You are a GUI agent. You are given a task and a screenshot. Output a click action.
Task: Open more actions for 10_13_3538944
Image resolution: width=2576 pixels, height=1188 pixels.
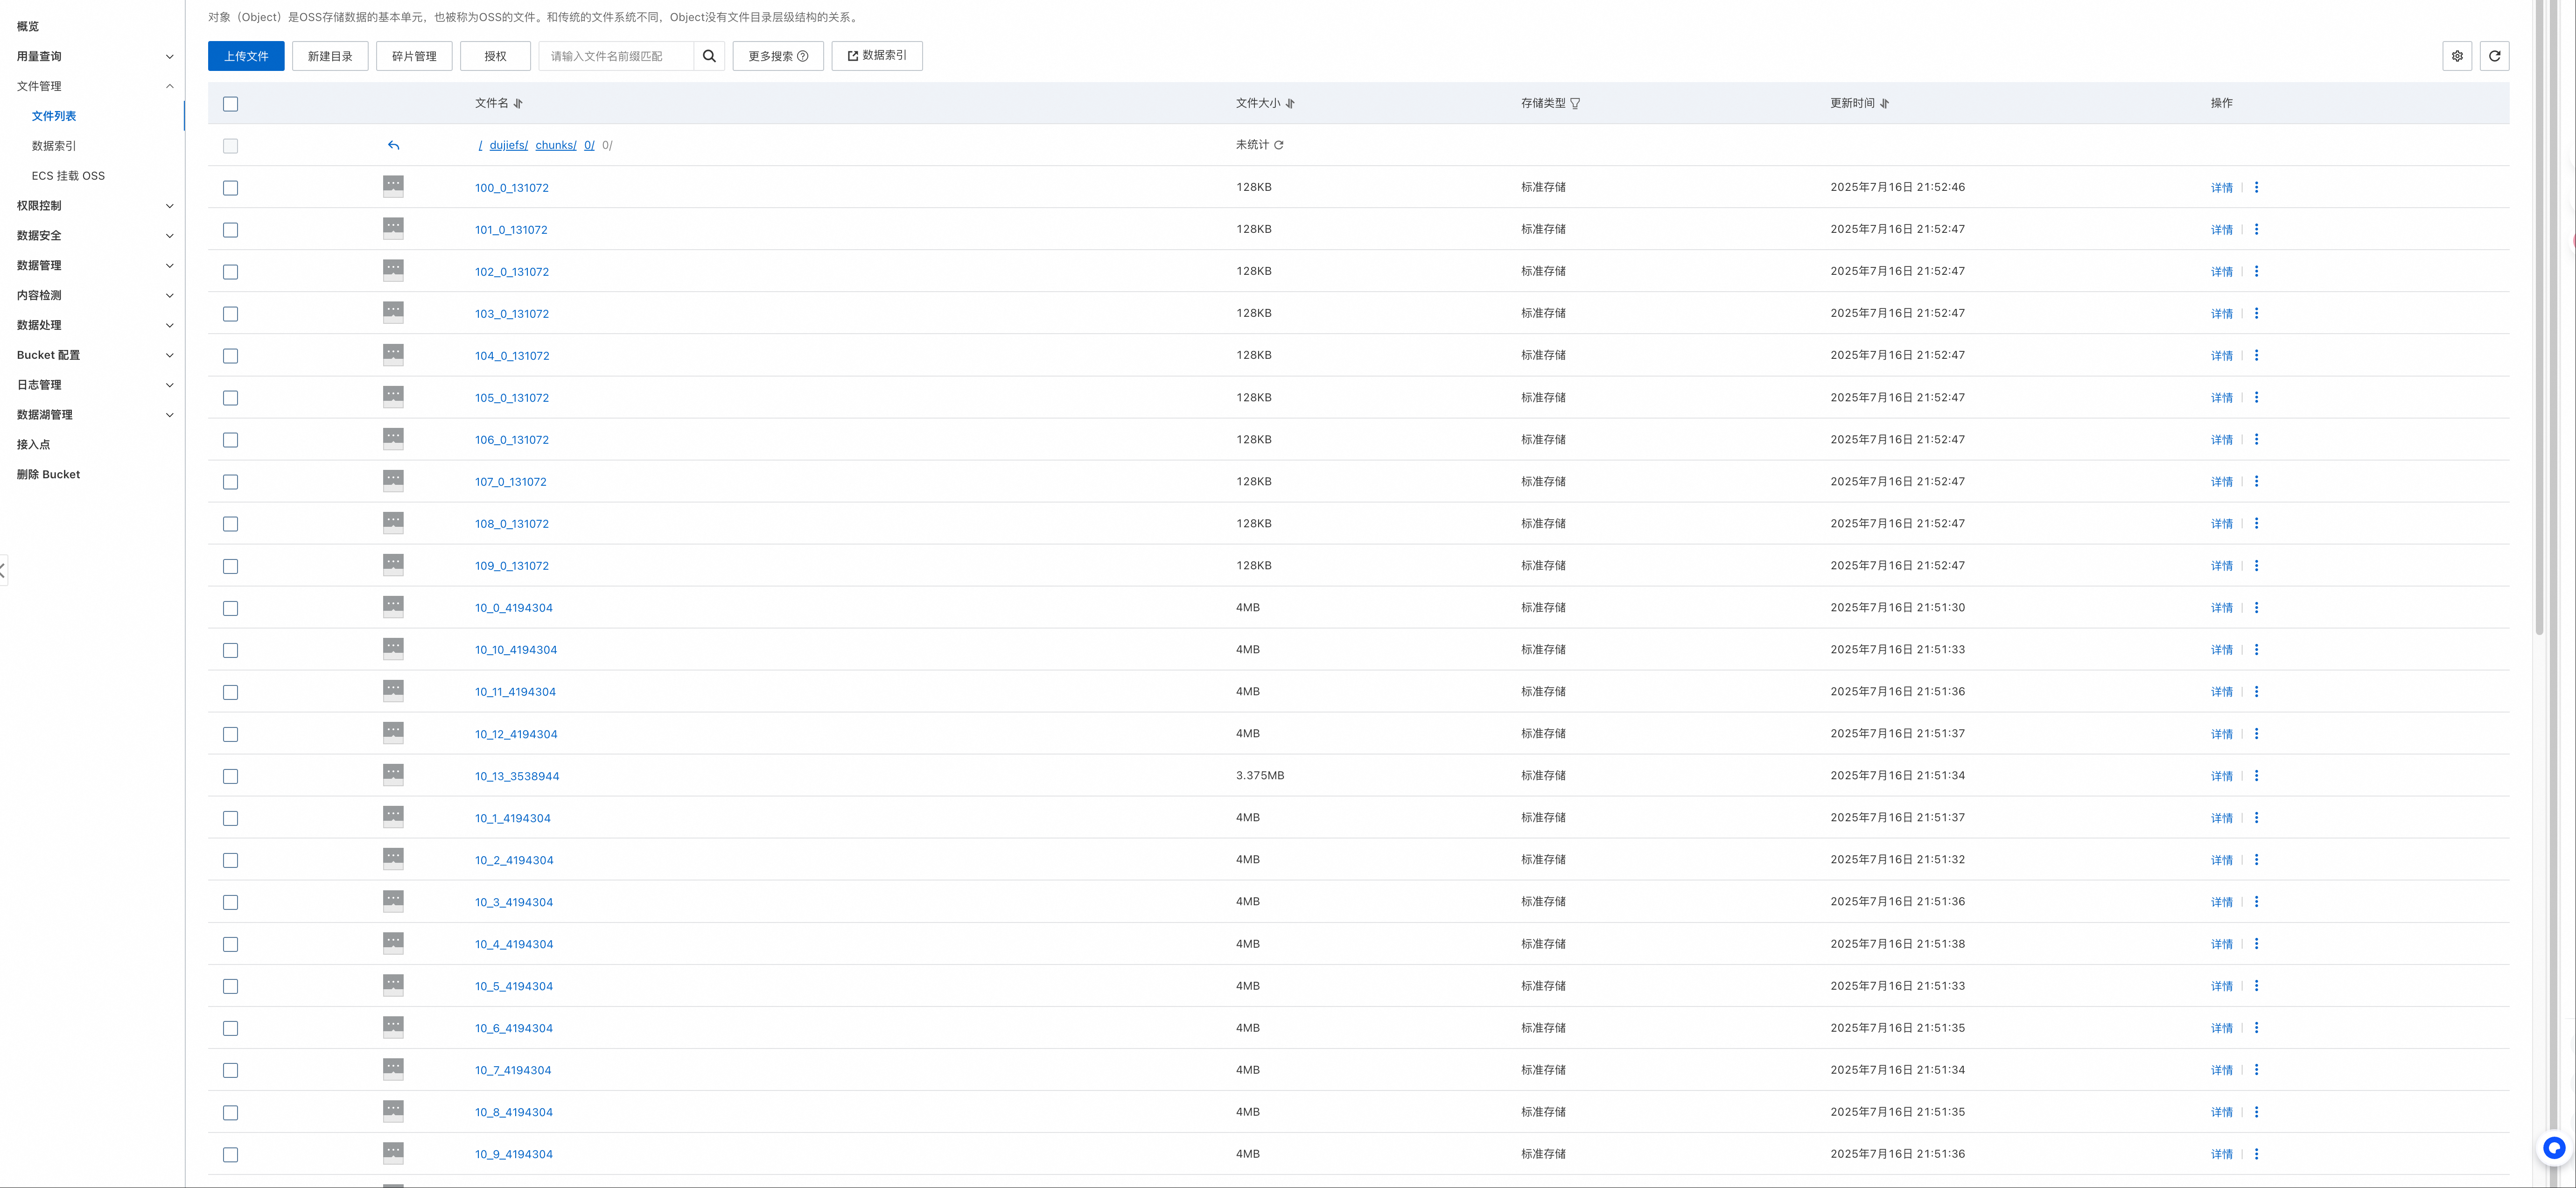2256,775
